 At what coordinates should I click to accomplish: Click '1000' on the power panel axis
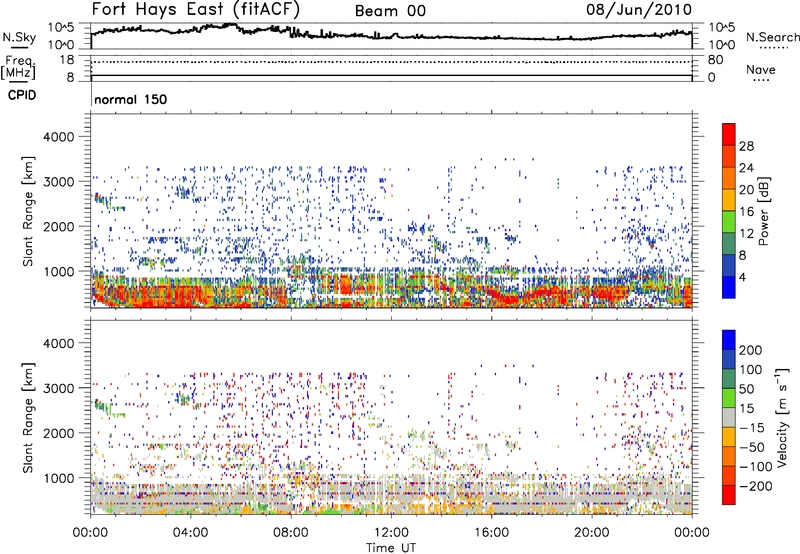coord(59,271)
